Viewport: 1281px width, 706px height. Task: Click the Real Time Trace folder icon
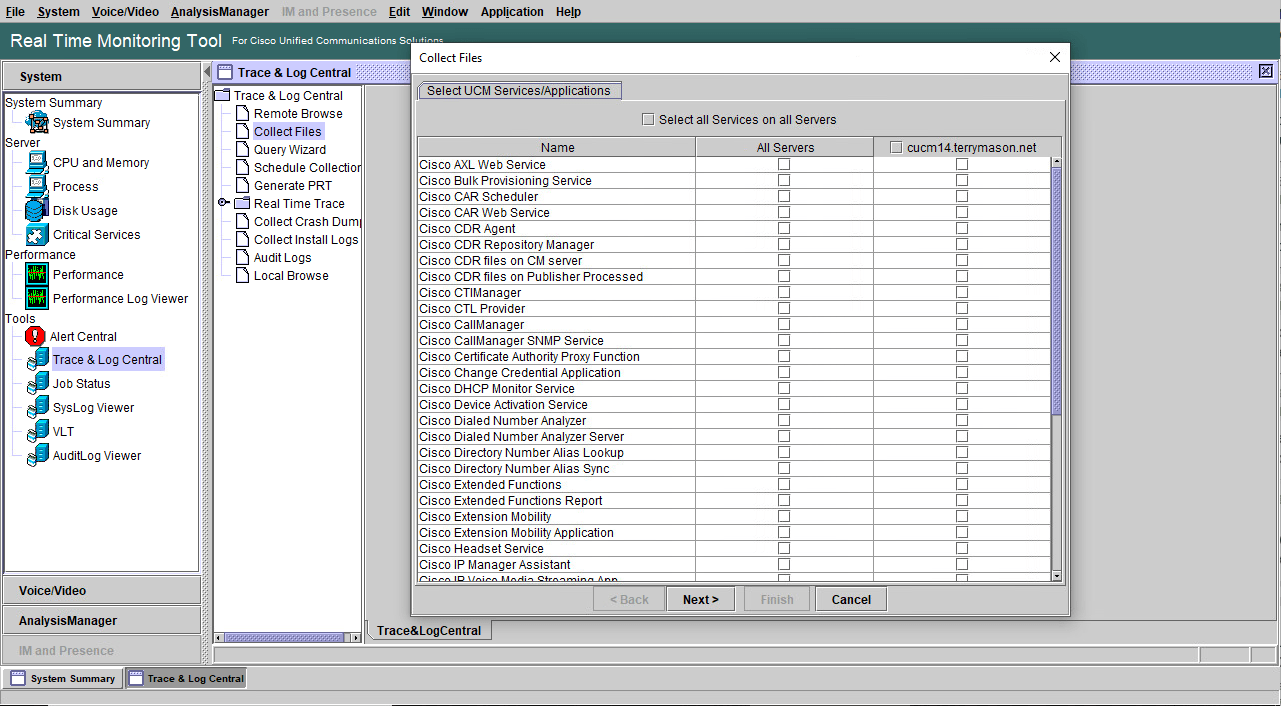tap(242, 204)
